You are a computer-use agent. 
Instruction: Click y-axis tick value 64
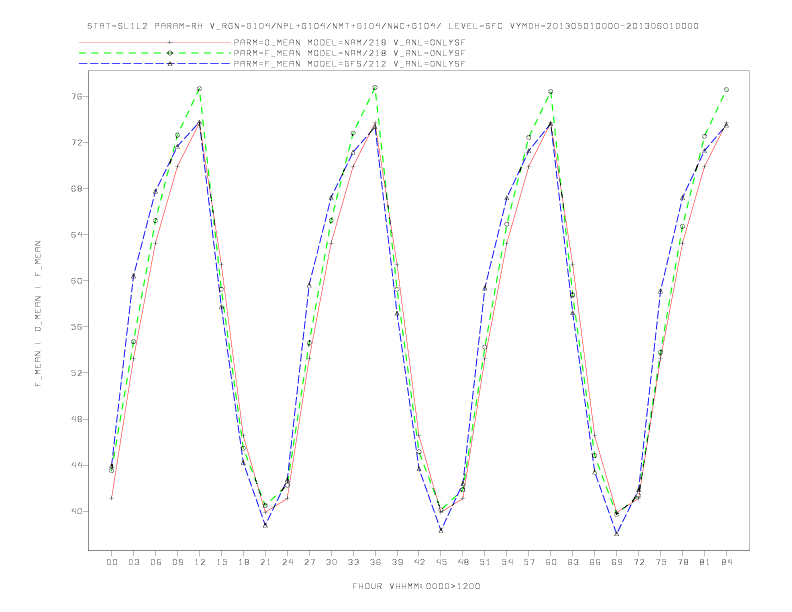tap(76, 235)
